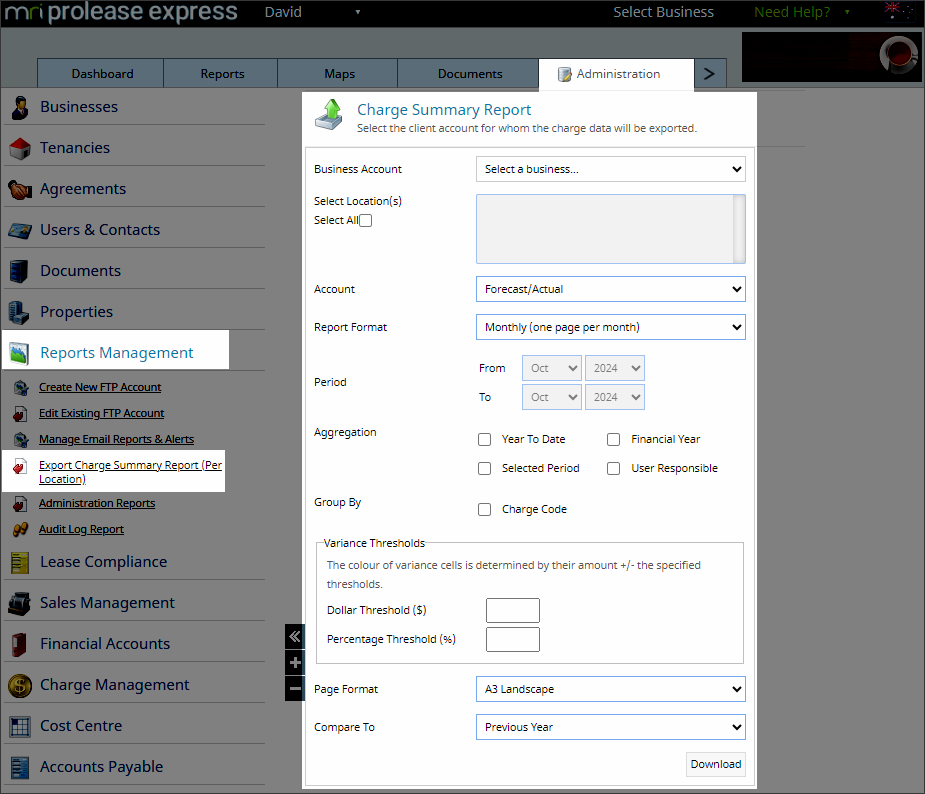This screenshot has height=794, width=925.
Task: Tick the Select All locations checkbox
Action: 366,221
